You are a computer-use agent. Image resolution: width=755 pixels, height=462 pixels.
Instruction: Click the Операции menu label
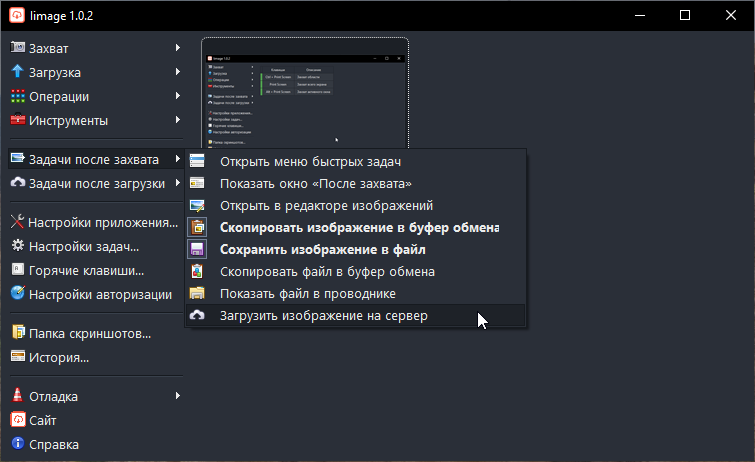[59, 96]
